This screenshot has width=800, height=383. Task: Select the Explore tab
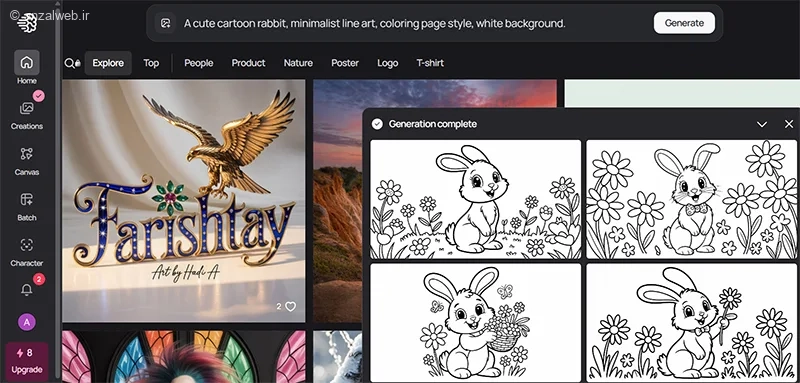click(108, 63)
